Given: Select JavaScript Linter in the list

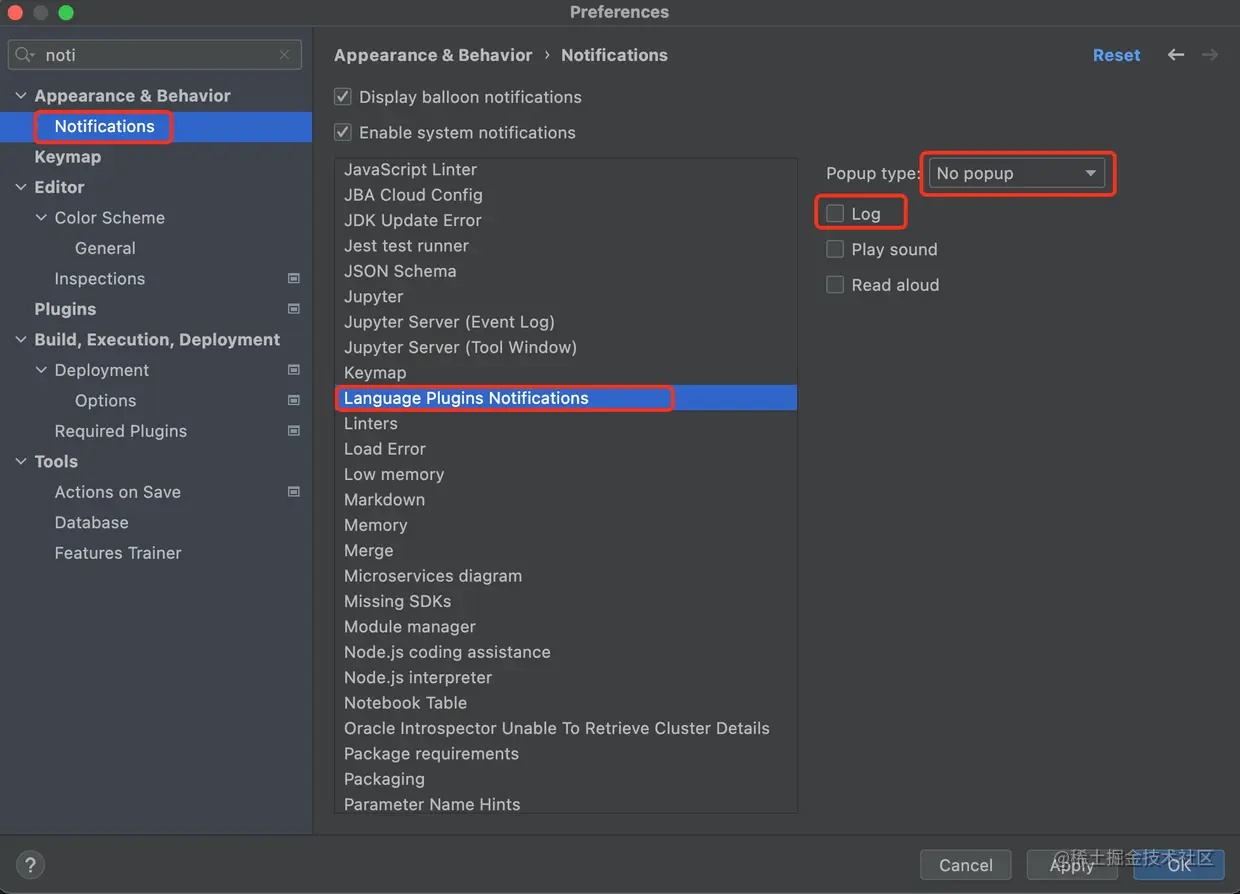Looking at the screenshot, I should pyautogui.click(x=566, y=170).
